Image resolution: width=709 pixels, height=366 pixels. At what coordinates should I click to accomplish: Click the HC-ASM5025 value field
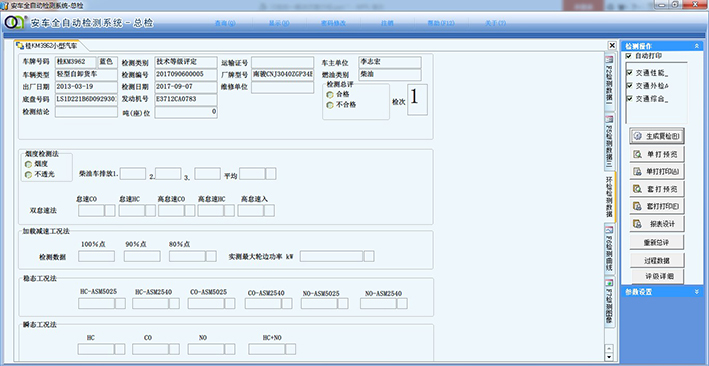click(96, 303)
